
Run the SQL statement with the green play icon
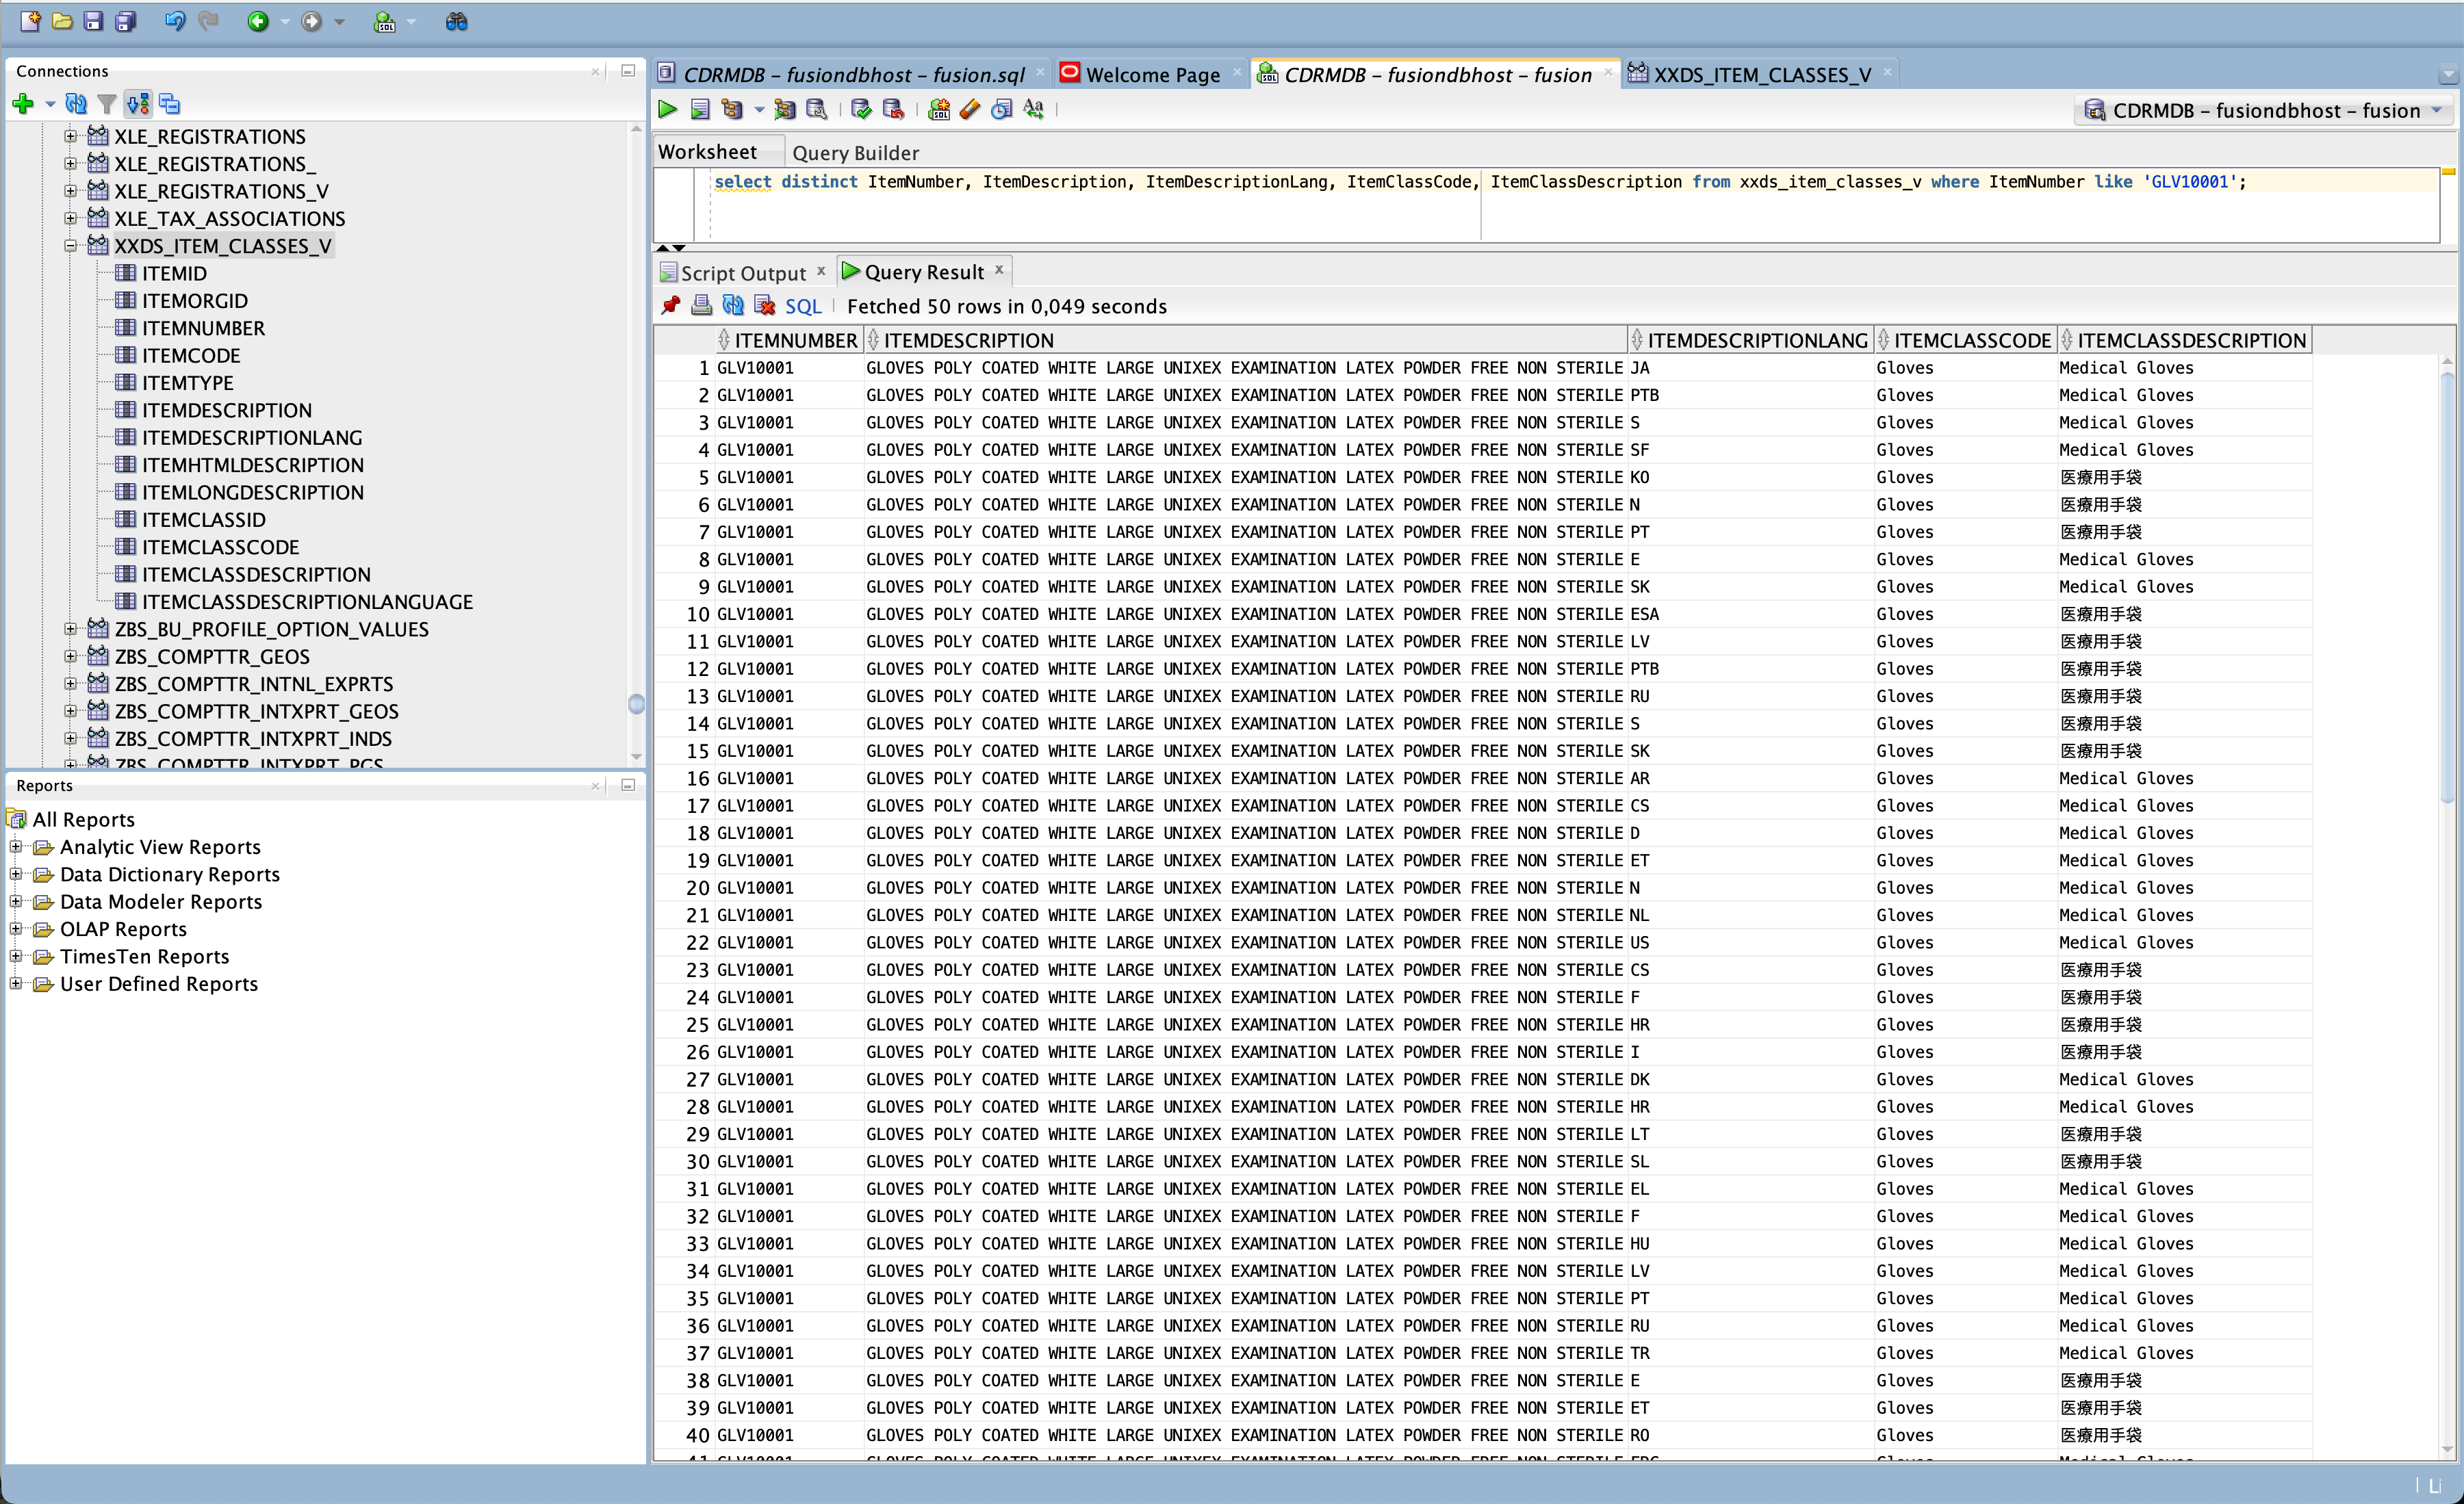(x=667, y=109)
